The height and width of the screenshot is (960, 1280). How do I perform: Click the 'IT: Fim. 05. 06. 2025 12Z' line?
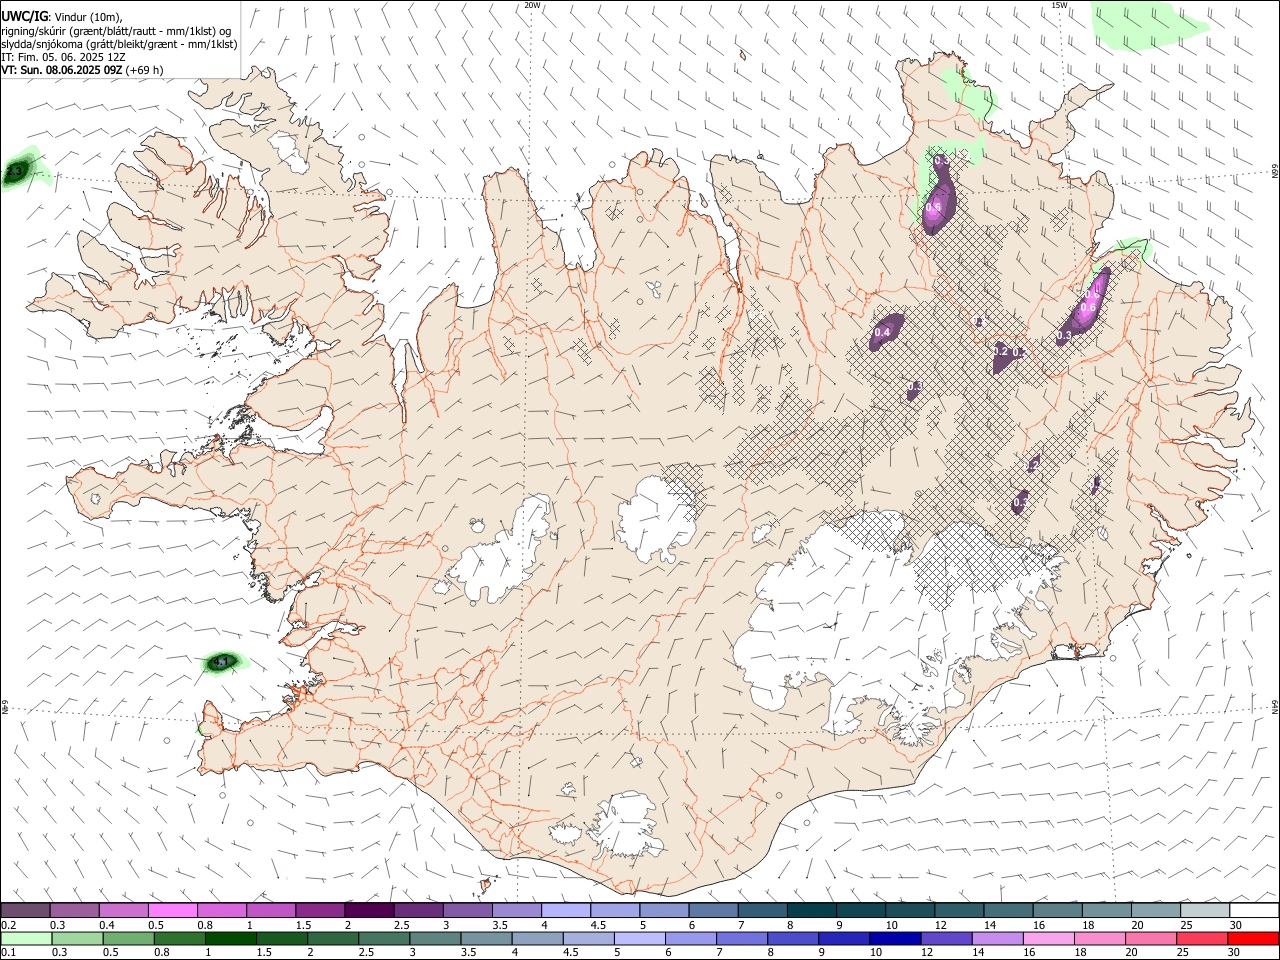click(63, 57)
